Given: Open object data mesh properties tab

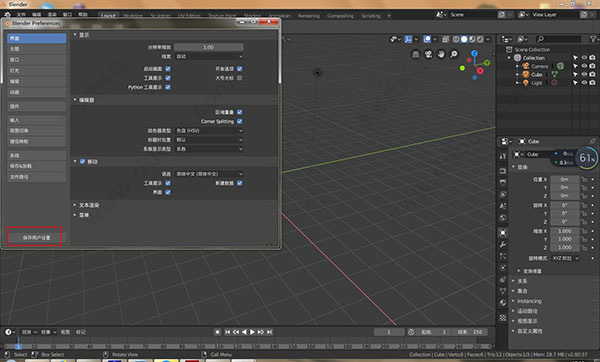Looking at the screenshot, I should [503, 291].
